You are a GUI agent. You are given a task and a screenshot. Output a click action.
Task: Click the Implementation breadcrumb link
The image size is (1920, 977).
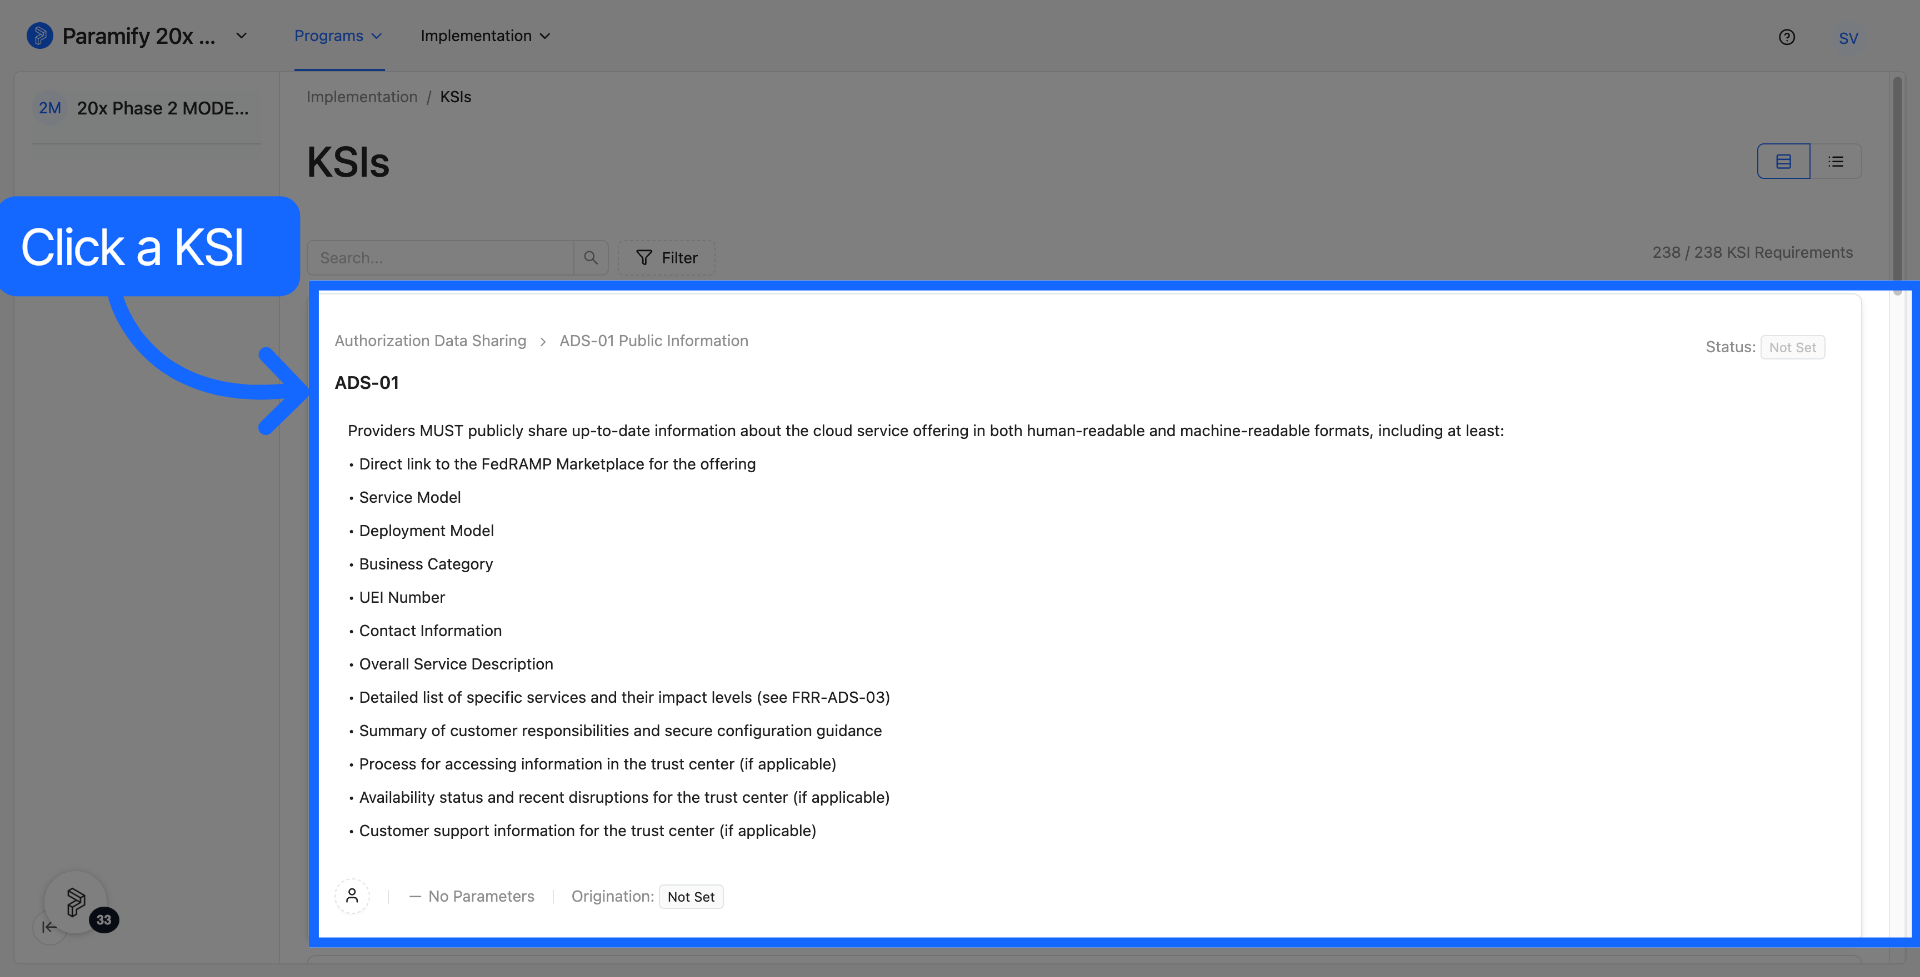(362, 97)
